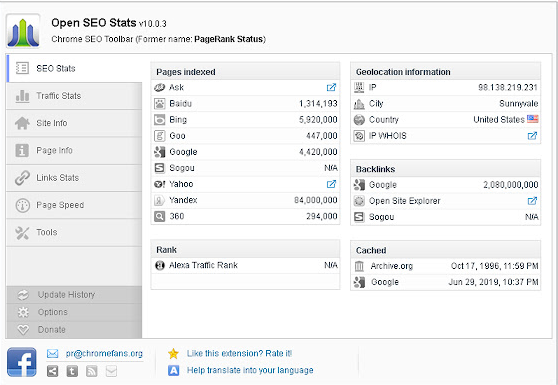Image resolution: width=558 pixels, height=385 pixels.
Task: Click the blue envelope icon by email address
Action: 52,354
